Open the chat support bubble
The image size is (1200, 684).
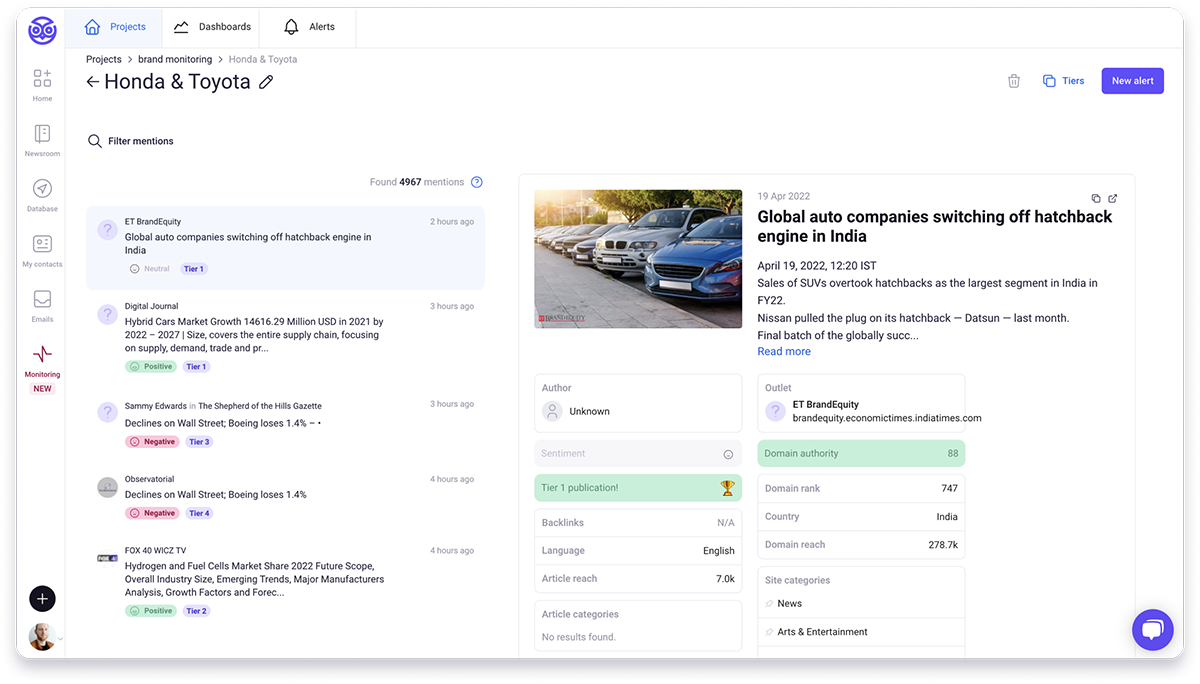pos(1152,630)
